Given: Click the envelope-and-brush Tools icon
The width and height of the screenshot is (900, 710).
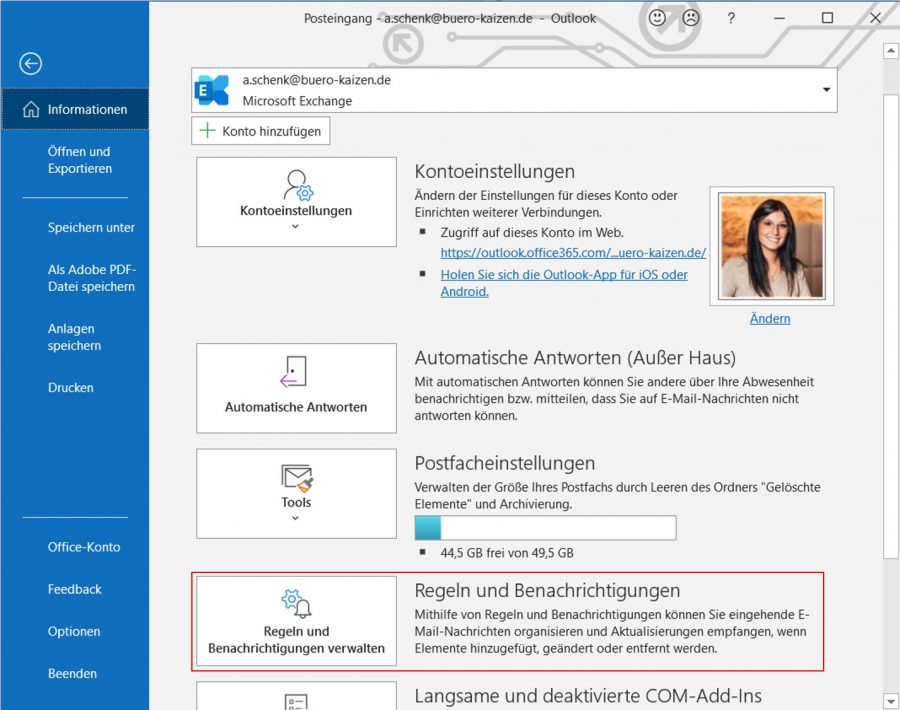Looking at the screenshot, I should coord(297,478).
